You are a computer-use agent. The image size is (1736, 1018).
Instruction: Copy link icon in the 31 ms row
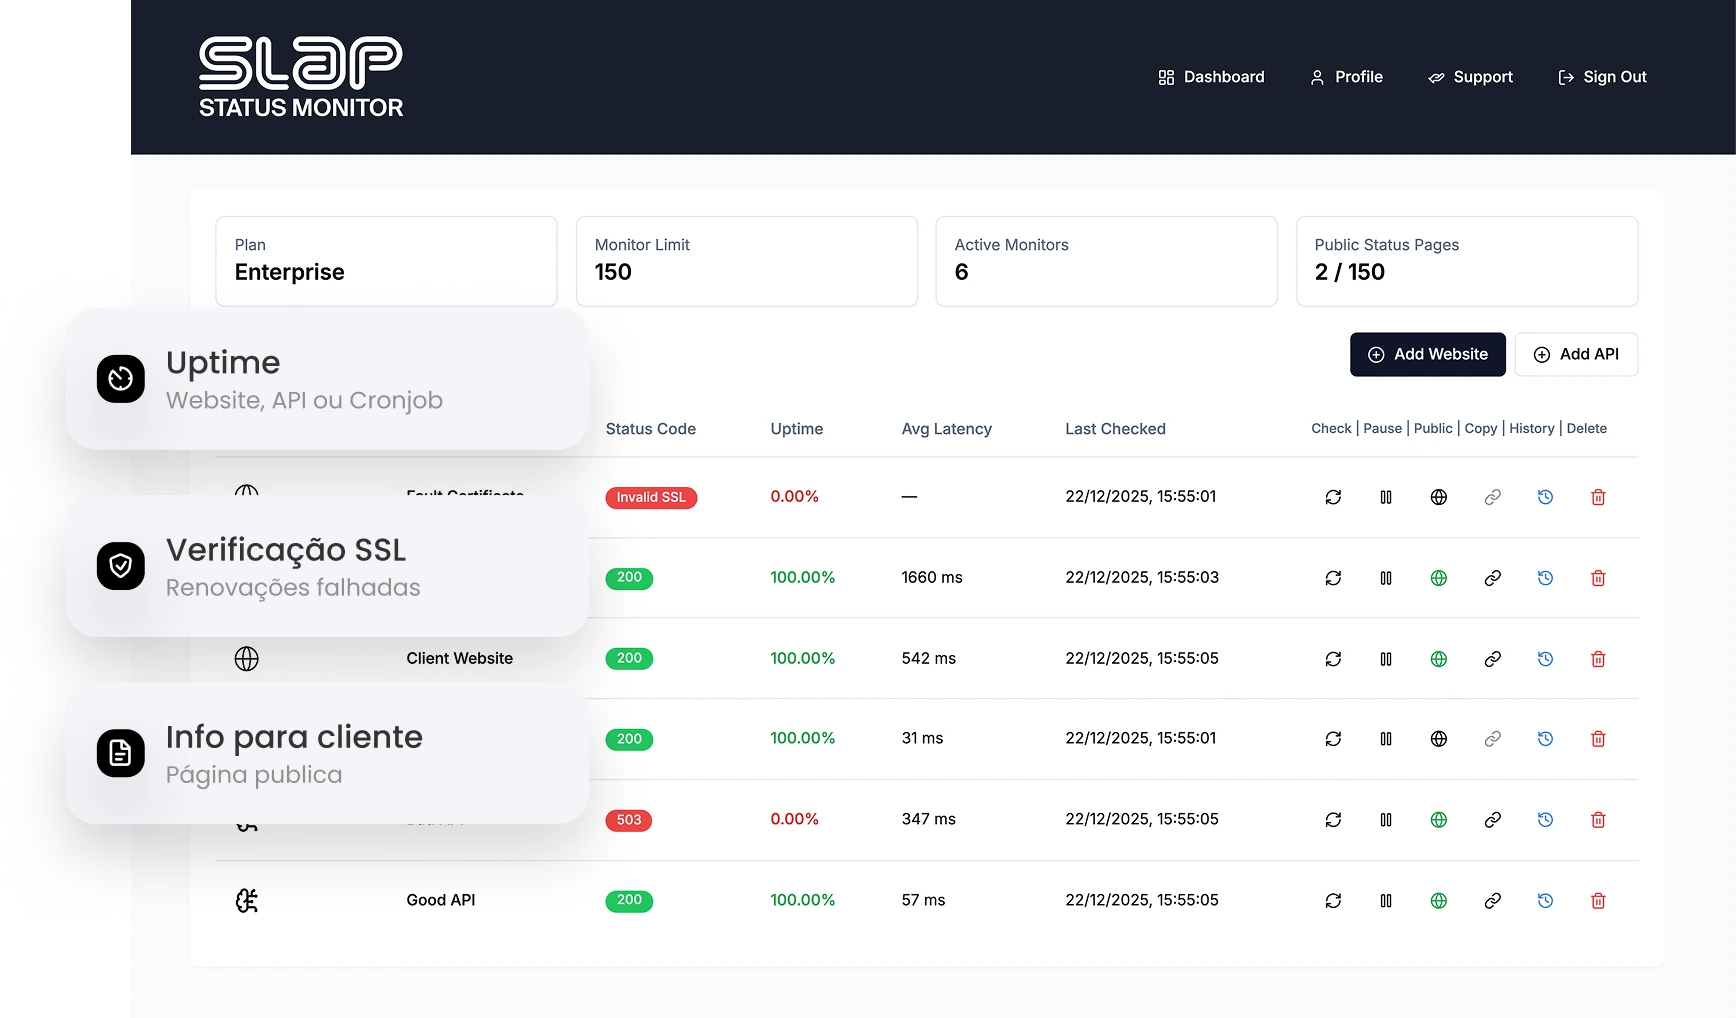coord(1492,739)
